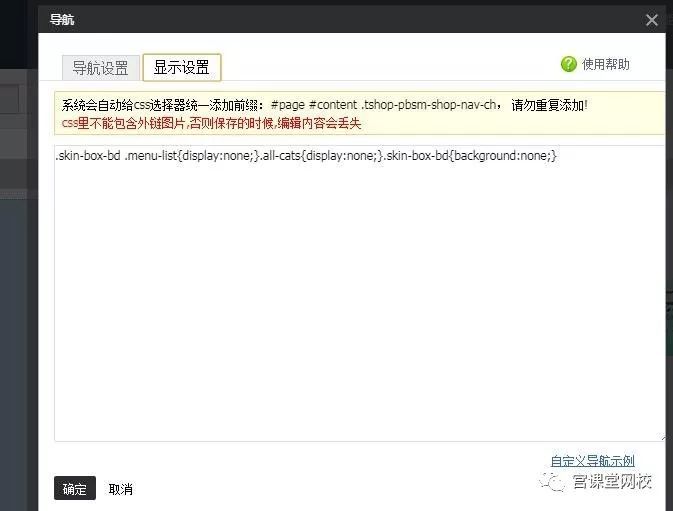This screenshot has height=511, width=673.
Task: Click the #page #content prefix text
Action: tap(314, 105)
